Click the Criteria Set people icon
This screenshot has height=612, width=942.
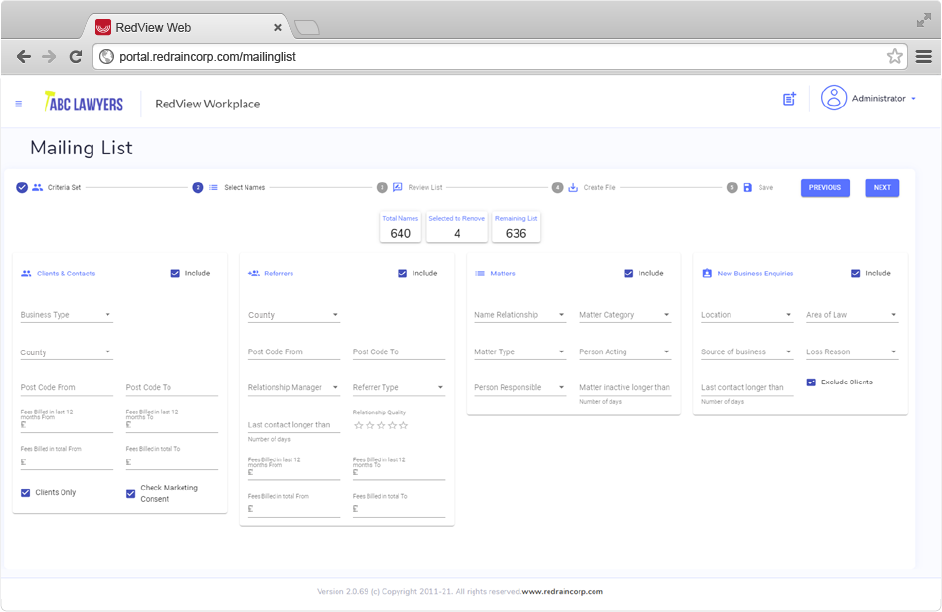pos(37,187)
